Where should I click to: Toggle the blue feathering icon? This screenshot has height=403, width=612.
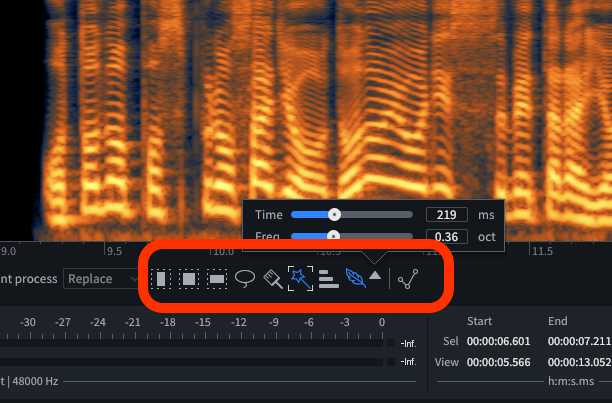[x=355, y=279]
